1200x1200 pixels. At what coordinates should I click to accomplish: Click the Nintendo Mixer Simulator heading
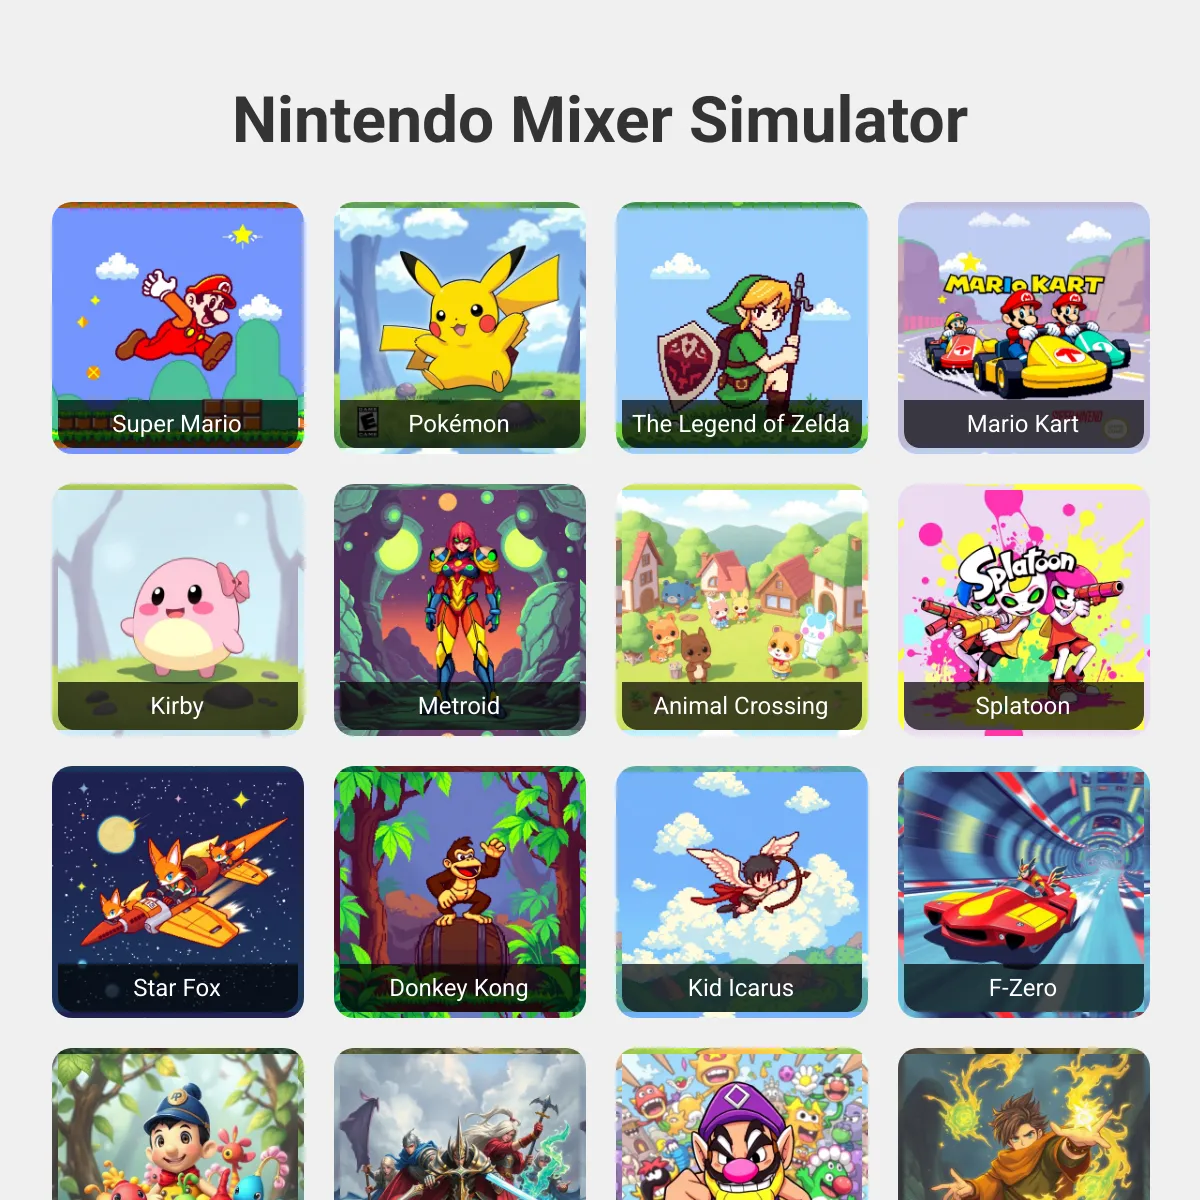[x=600, y=120]
